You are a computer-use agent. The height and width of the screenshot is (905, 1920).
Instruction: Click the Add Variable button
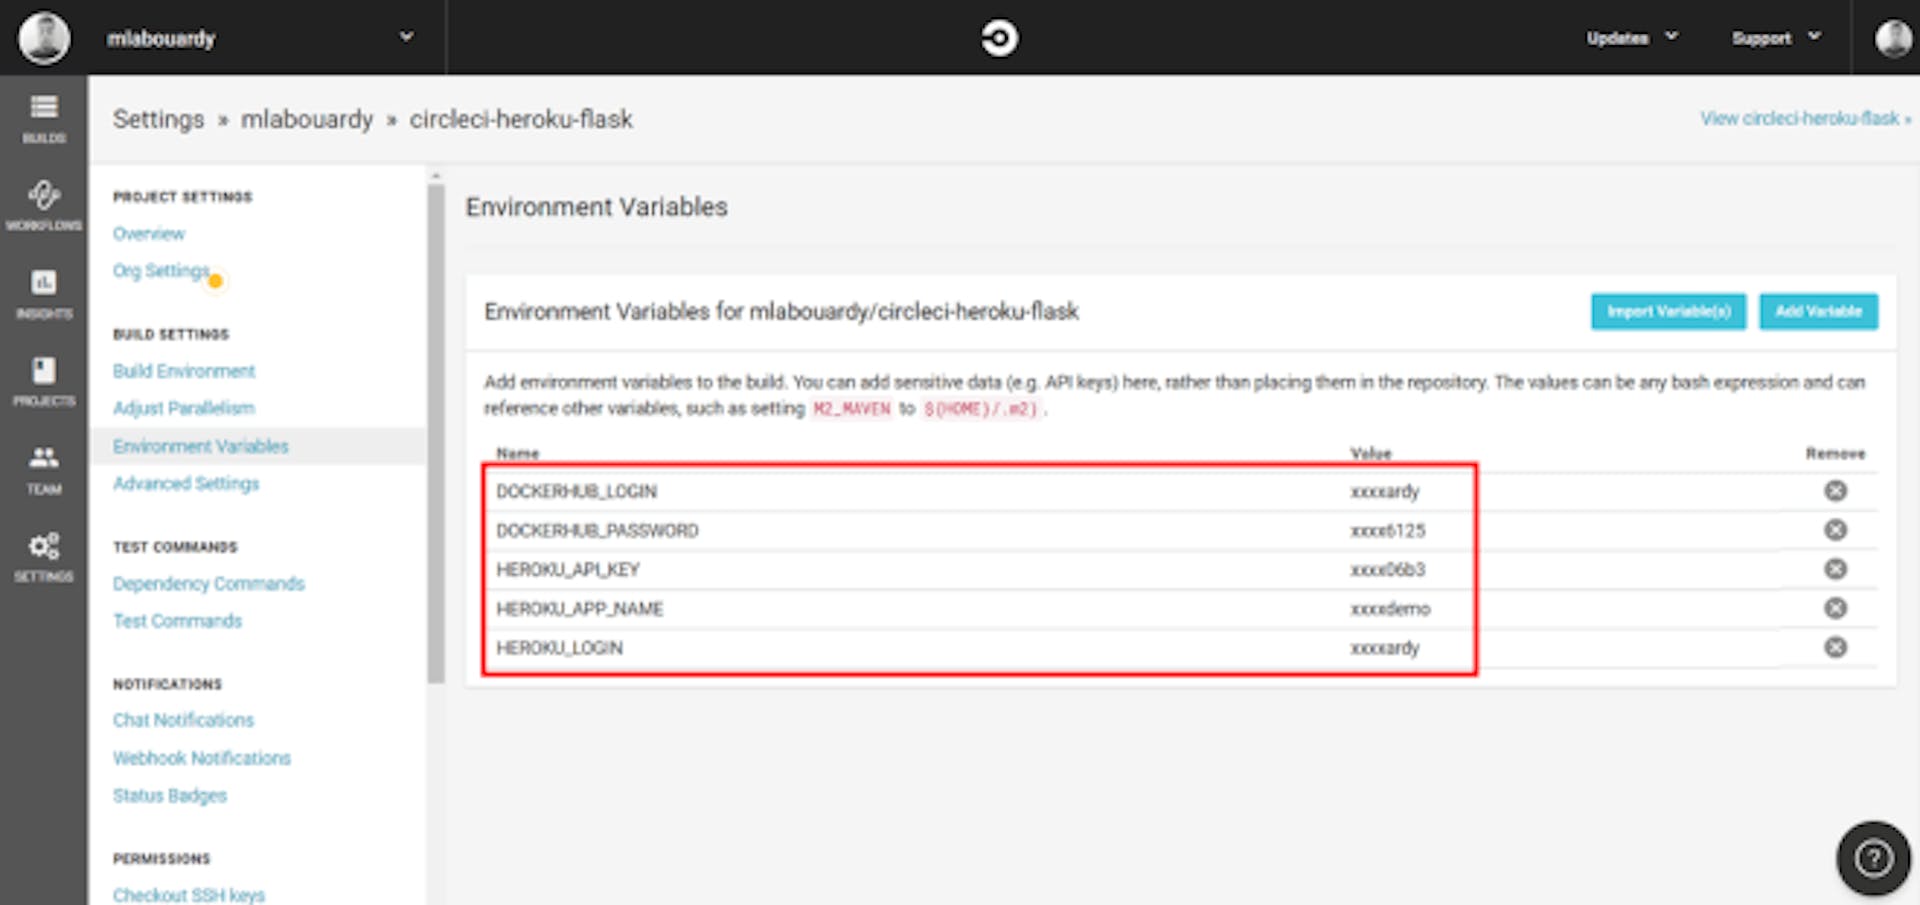(x=1818, y=311)
